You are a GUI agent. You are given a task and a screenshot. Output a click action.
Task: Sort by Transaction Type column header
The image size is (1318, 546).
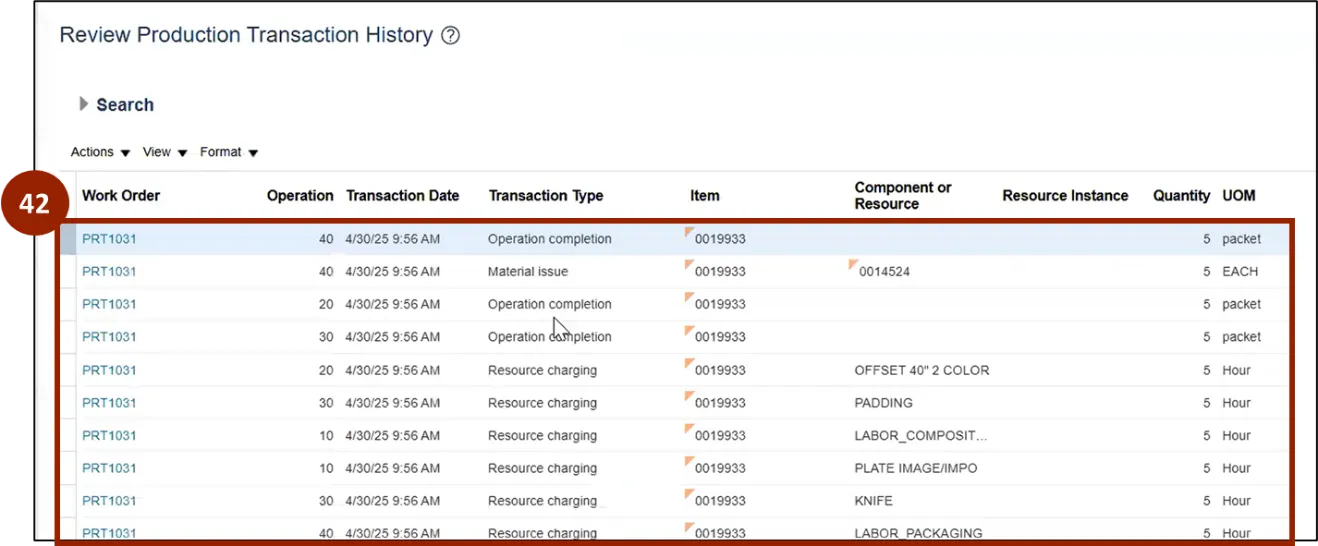545,196
